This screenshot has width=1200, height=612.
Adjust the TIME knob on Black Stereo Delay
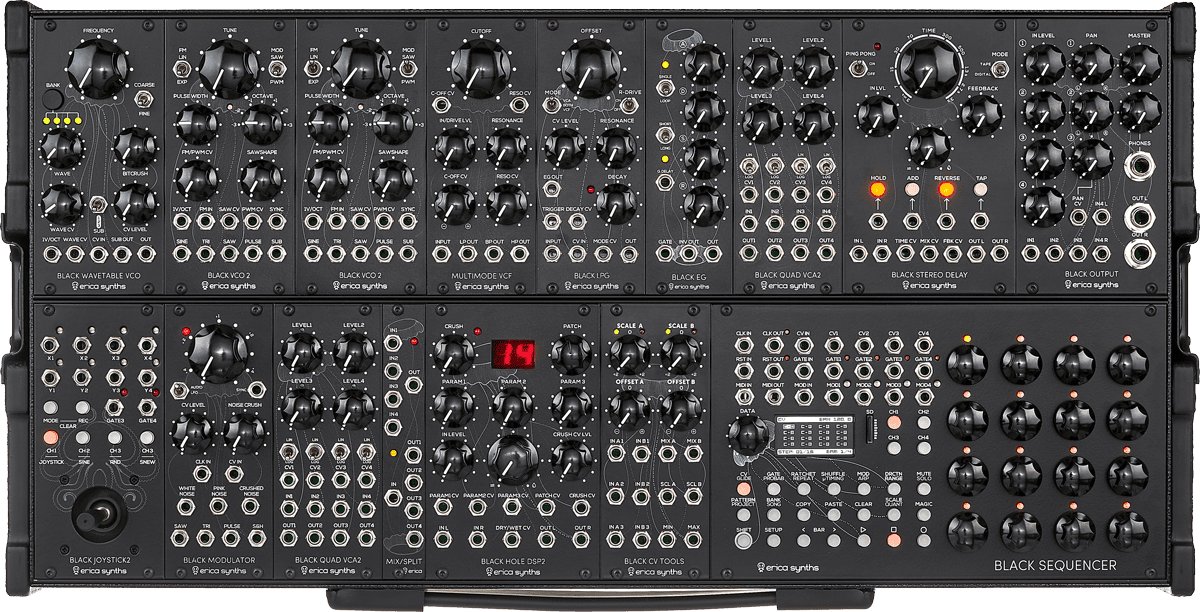[927, 69]
